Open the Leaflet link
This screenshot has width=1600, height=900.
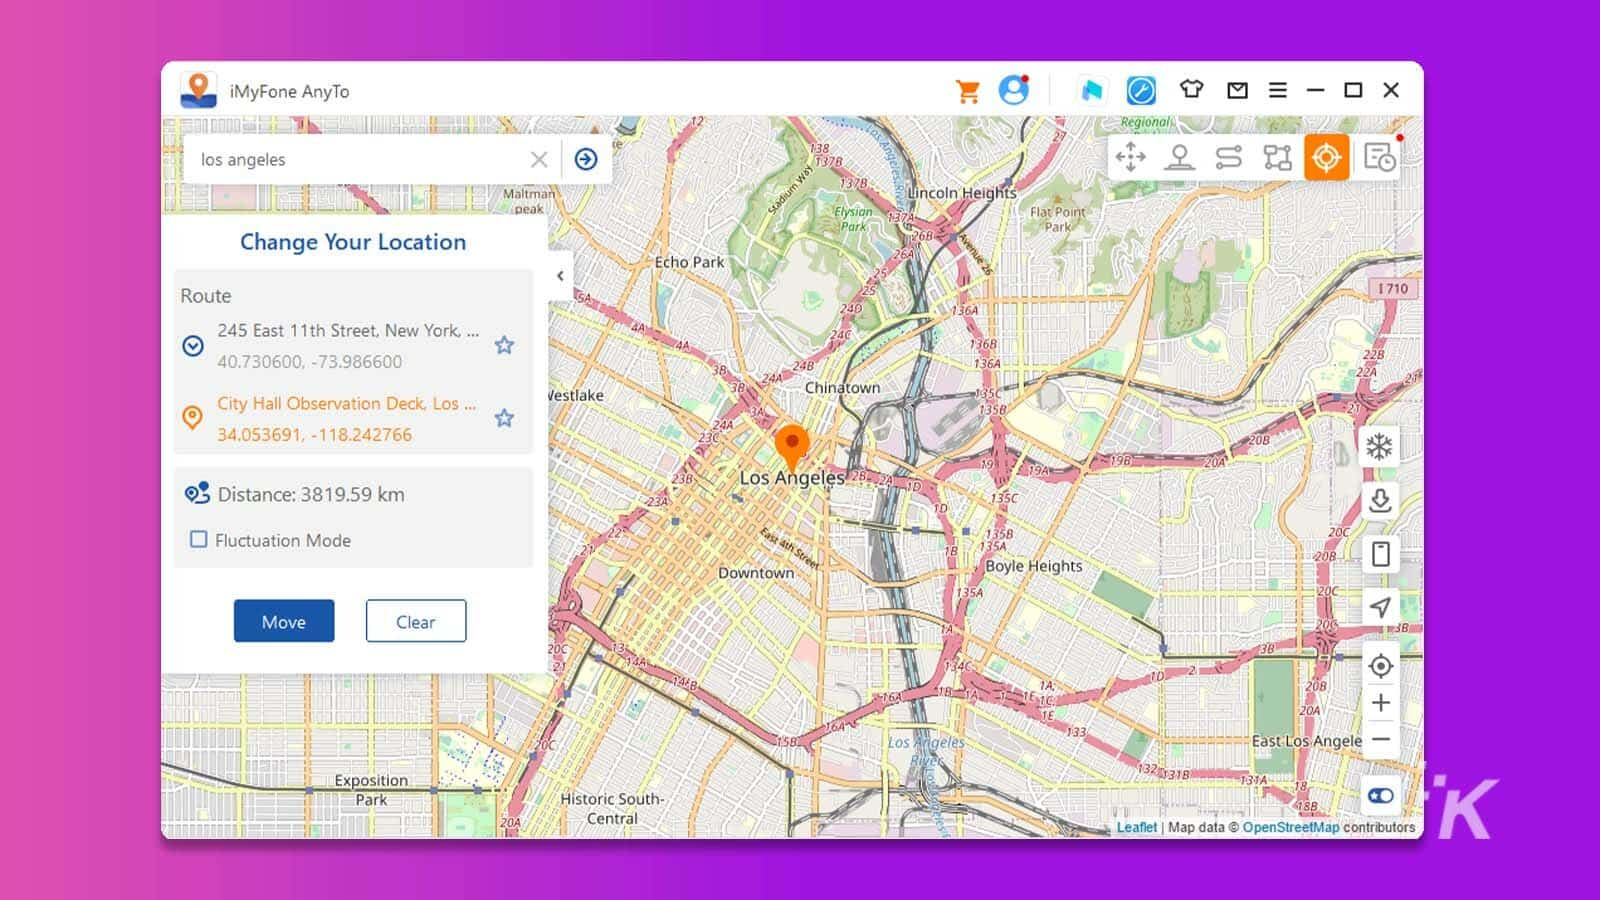[1136, 827]
